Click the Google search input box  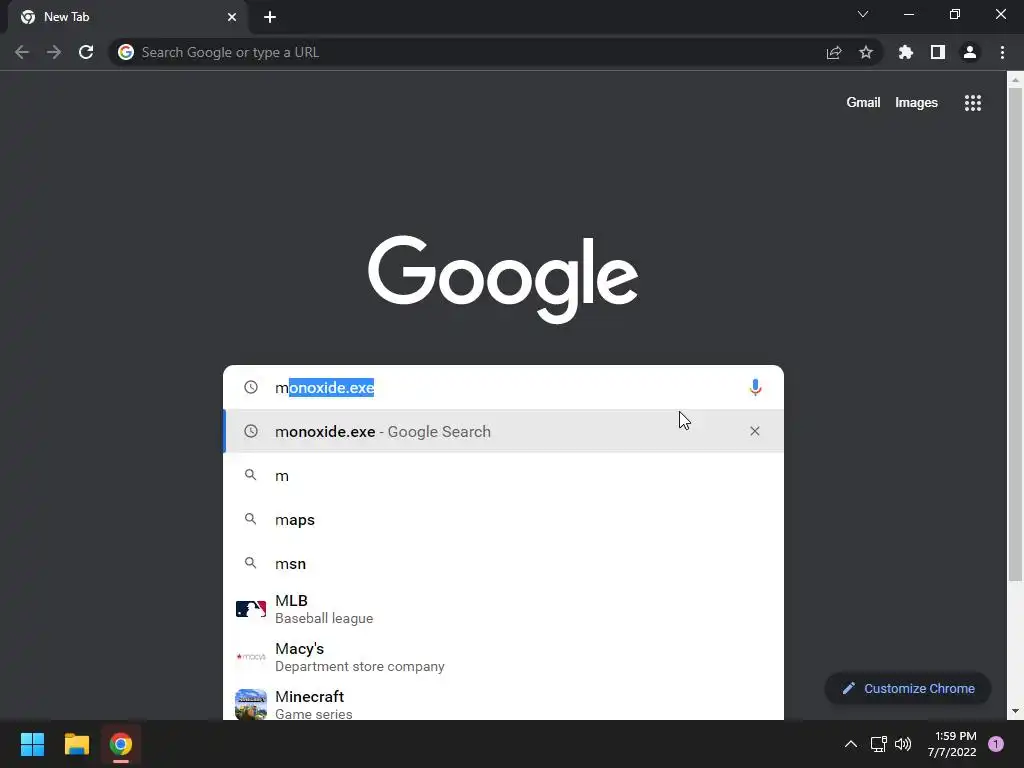(x=504, y=387)
